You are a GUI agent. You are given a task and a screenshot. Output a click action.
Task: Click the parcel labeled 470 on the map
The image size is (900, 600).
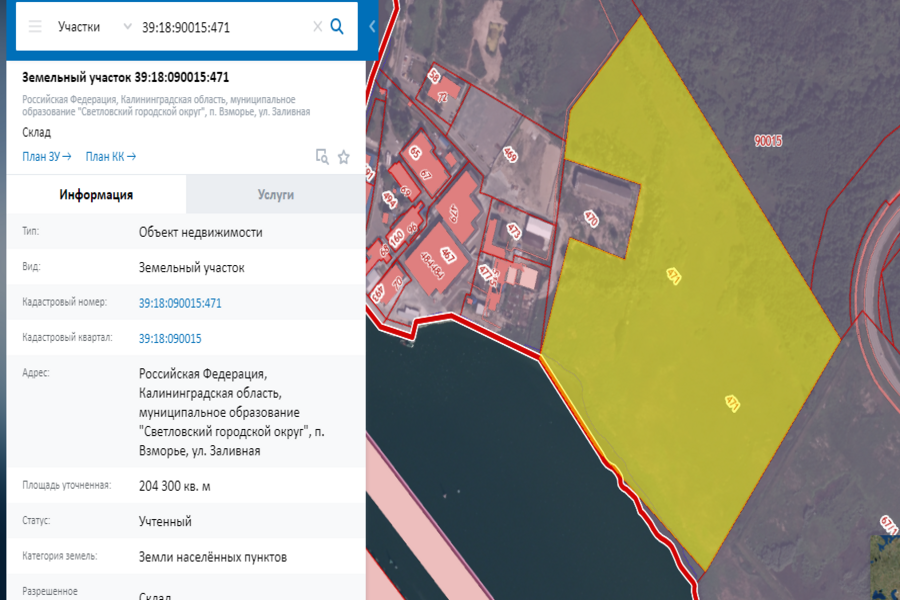[x=591, y=218]
